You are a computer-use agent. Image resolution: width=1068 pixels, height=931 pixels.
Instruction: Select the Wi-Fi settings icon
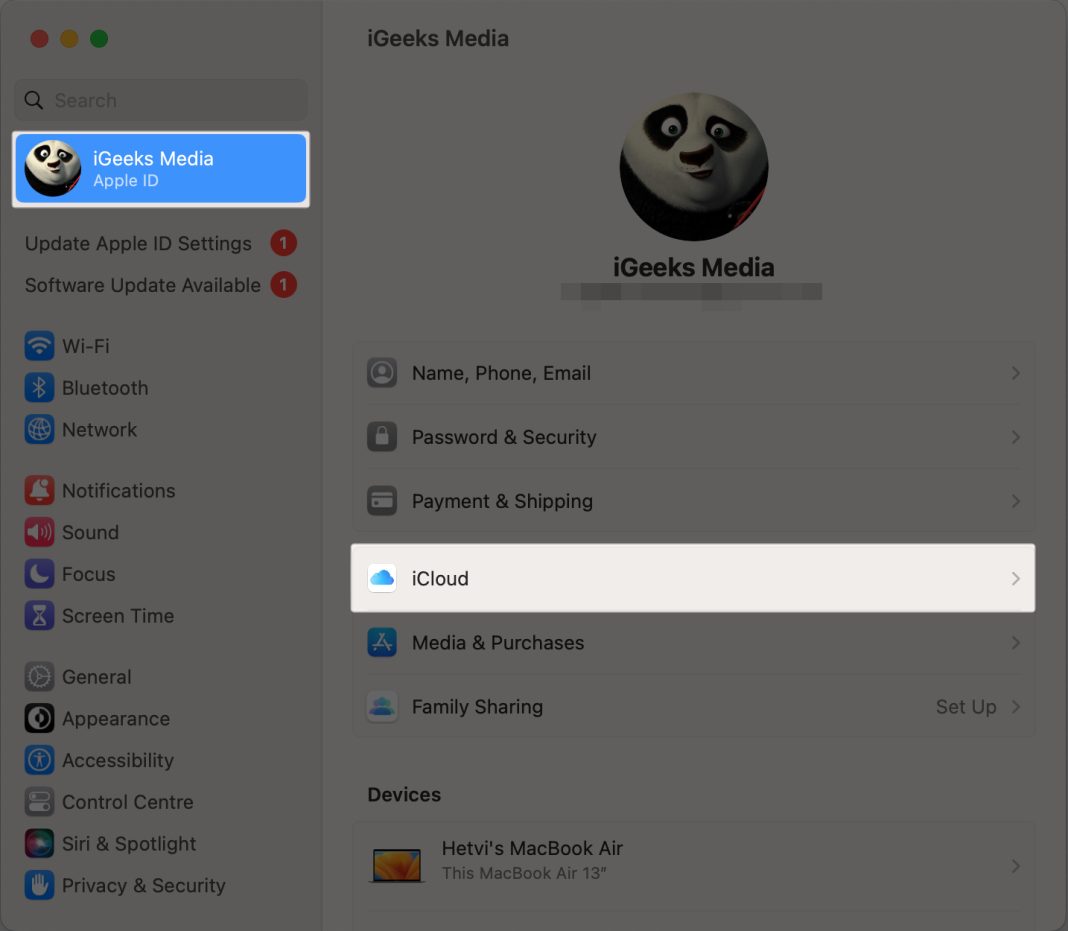[38, 345]
